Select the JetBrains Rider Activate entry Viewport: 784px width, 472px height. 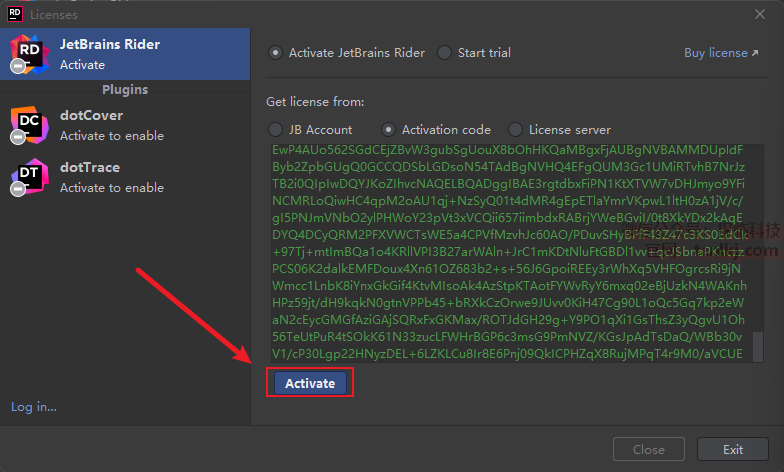(125, 54)
